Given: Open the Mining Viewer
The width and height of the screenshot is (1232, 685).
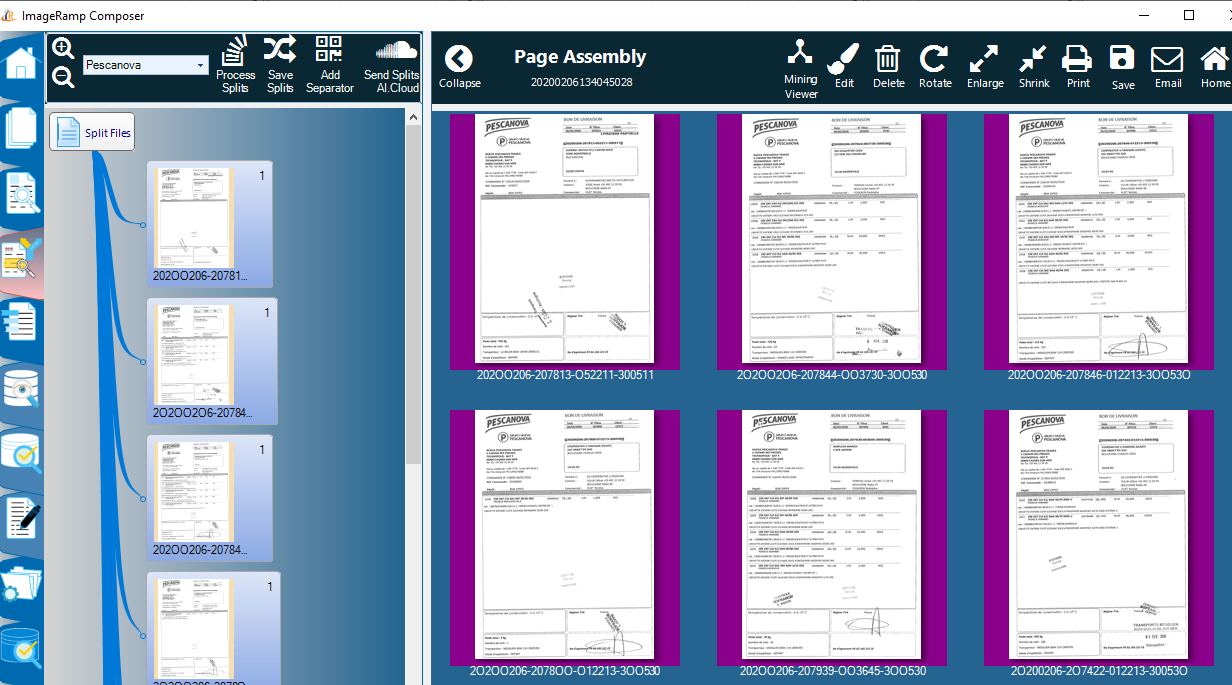Looking at the screenshot, I should point(800,68).
